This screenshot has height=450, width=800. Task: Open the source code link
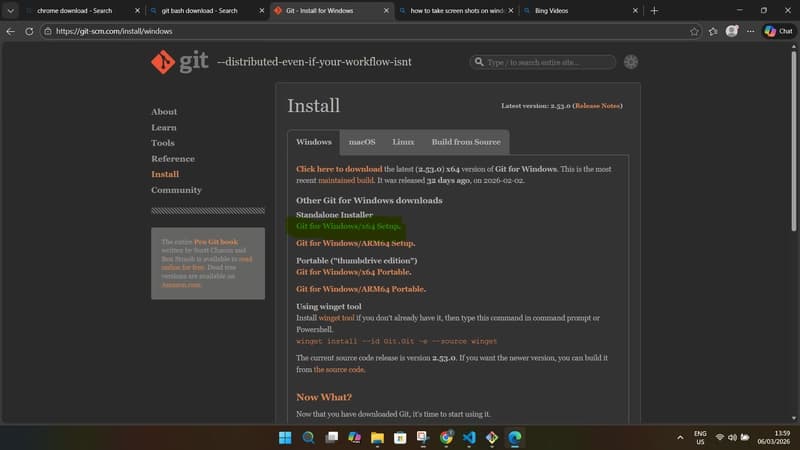339,369
